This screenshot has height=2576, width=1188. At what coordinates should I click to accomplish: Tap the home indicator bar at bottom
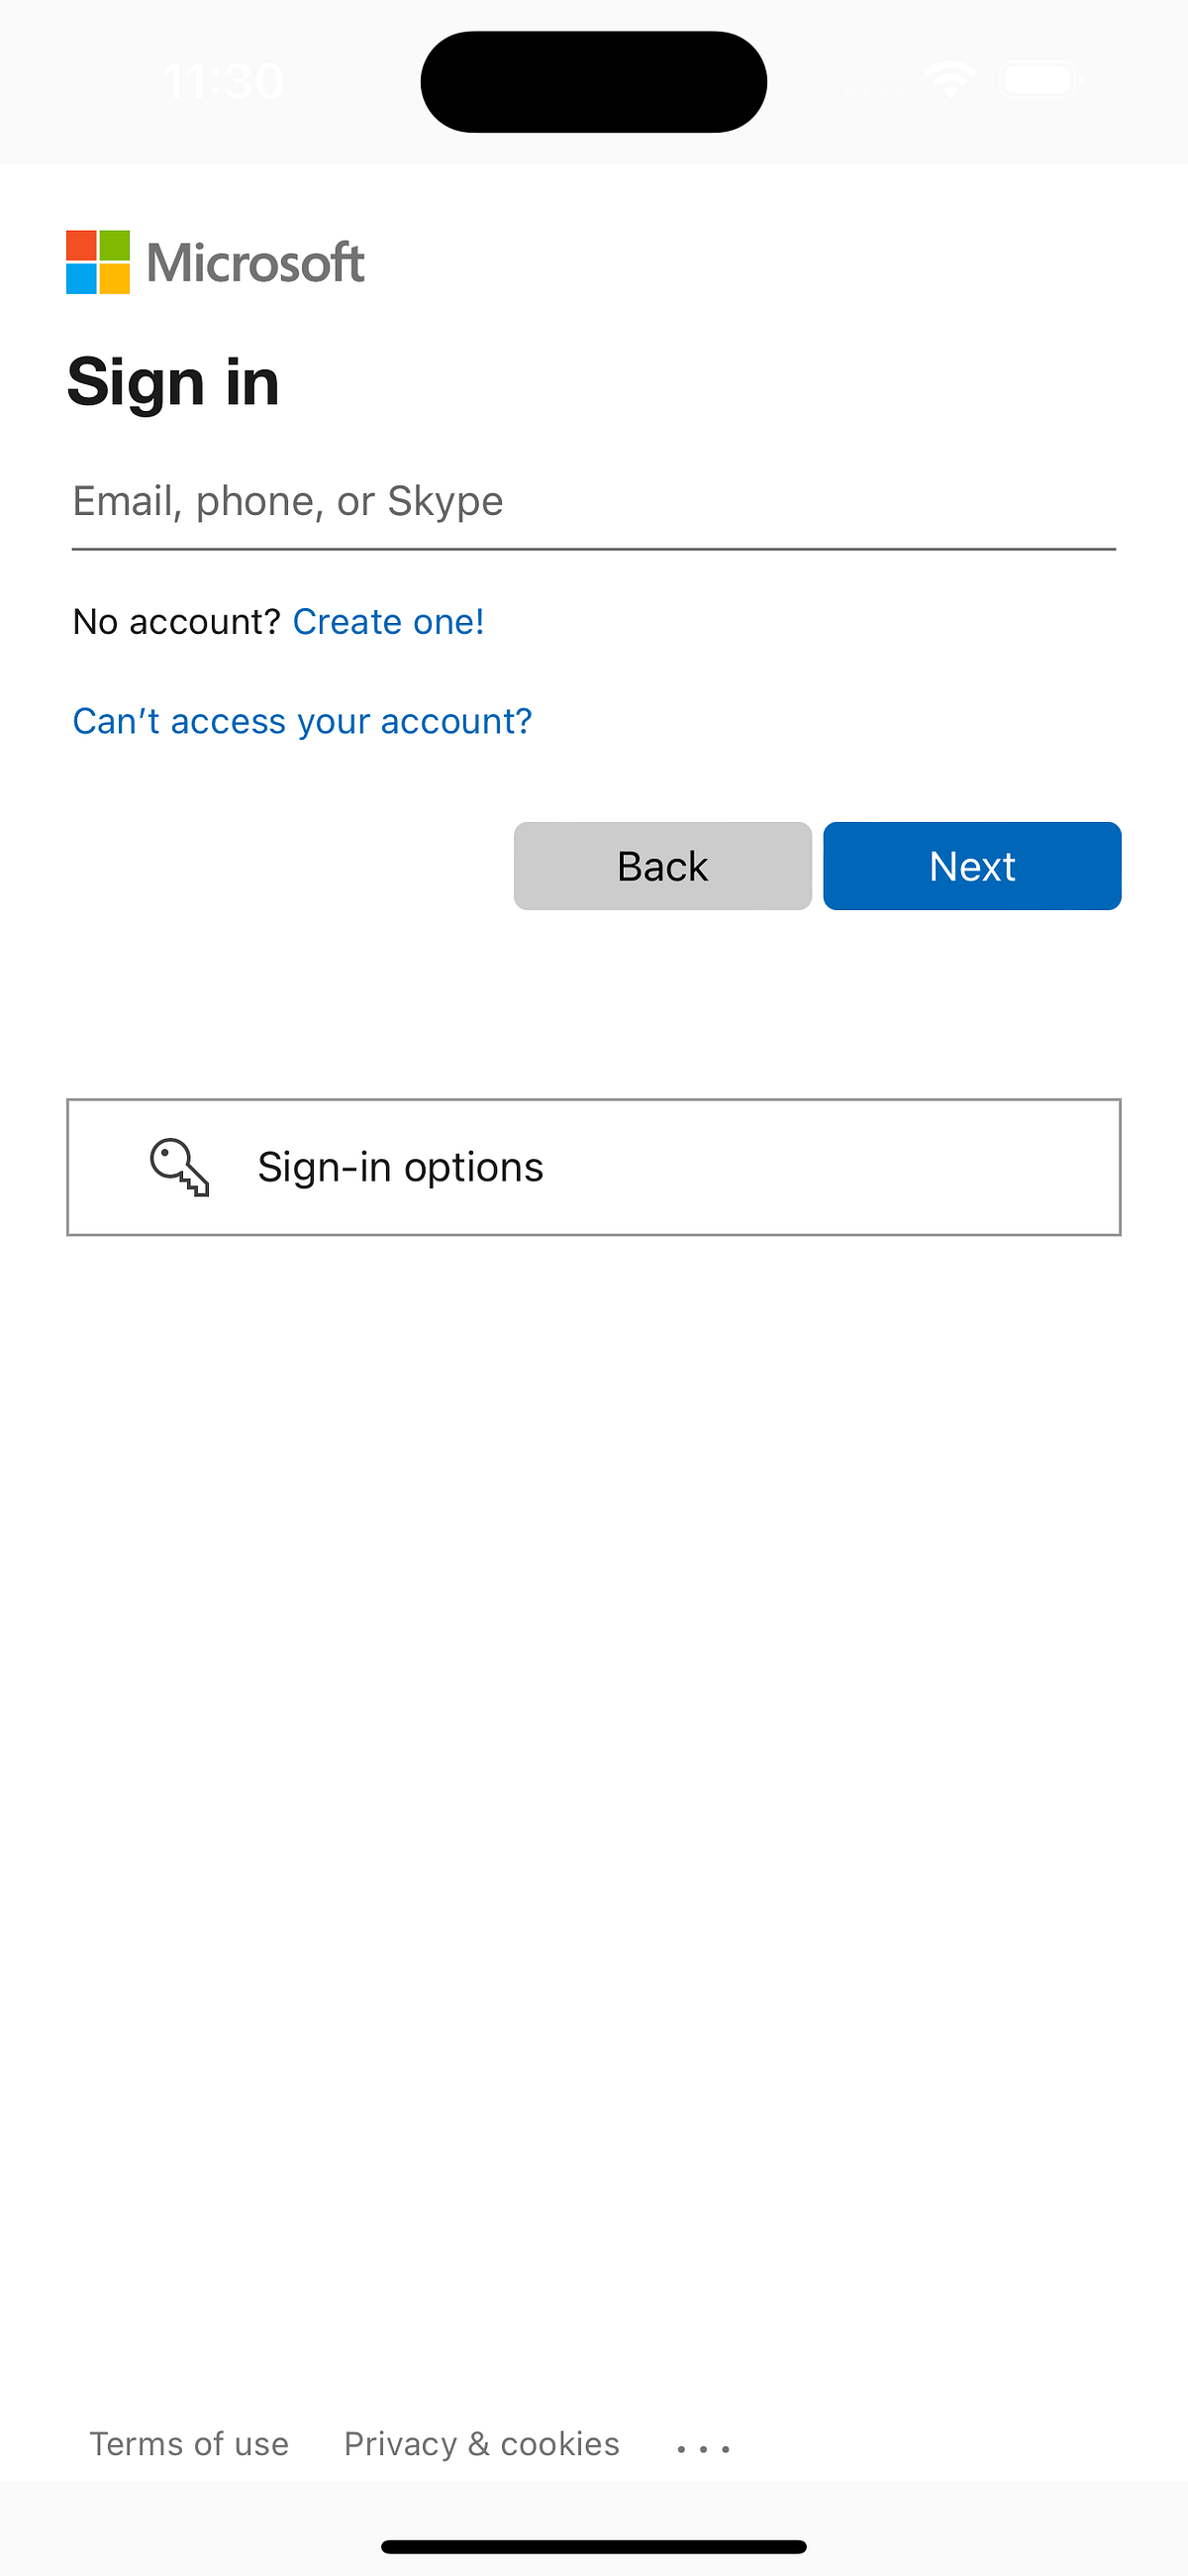click(594, 2545)
